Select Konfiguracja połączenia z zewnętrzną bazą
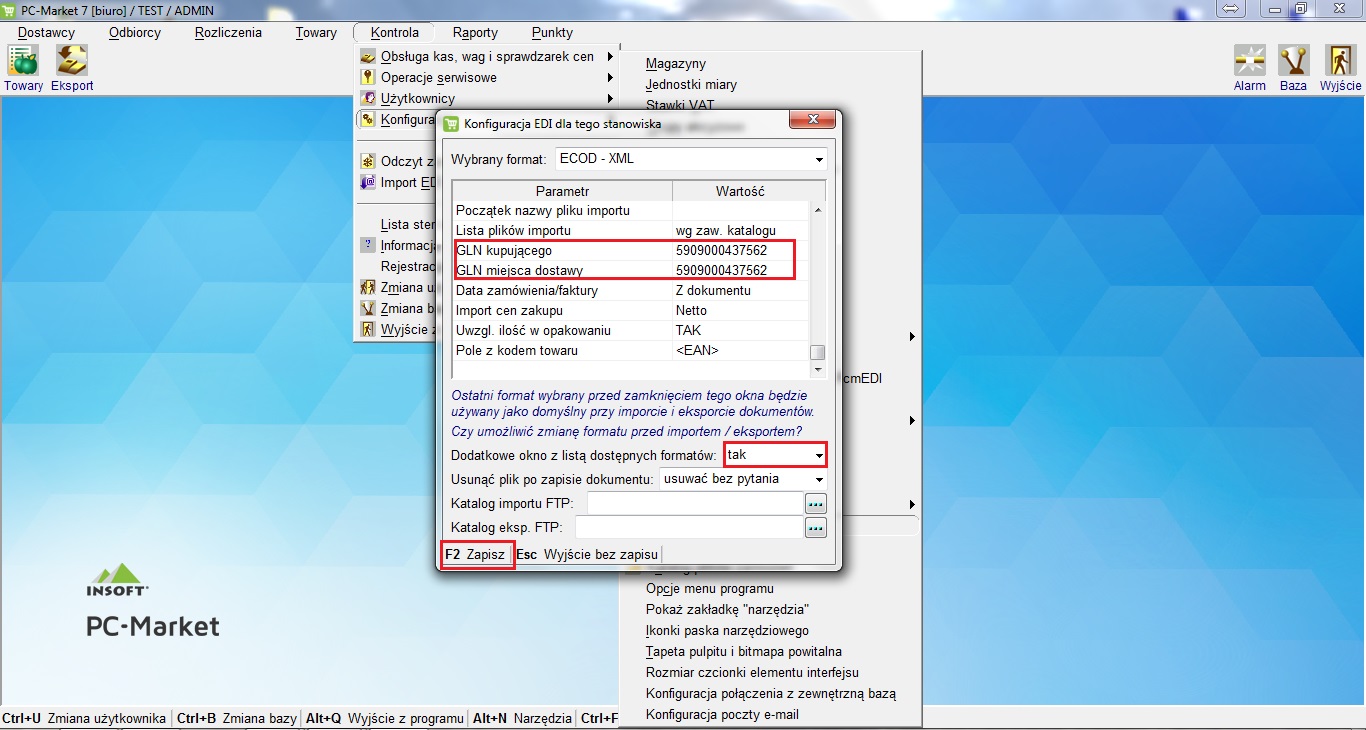This screenshot has width=1366, height=730. click(771, 694)
